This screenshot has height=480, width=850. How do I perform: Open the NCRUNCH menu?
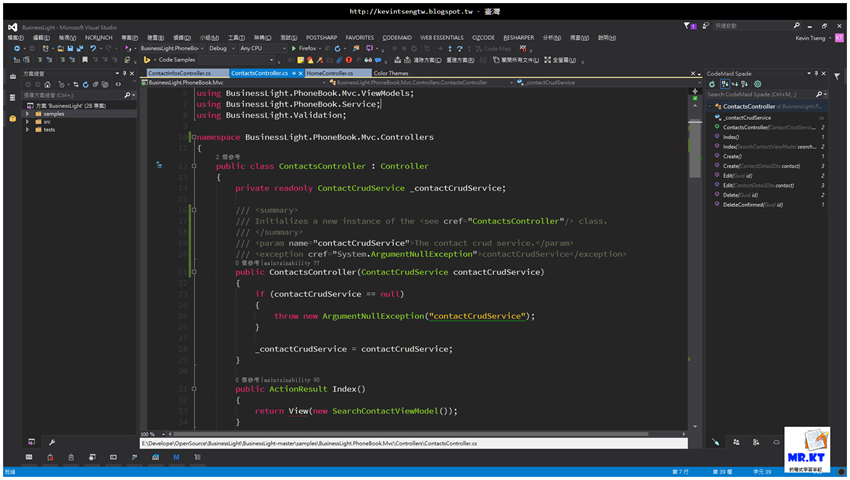(98, 38)
